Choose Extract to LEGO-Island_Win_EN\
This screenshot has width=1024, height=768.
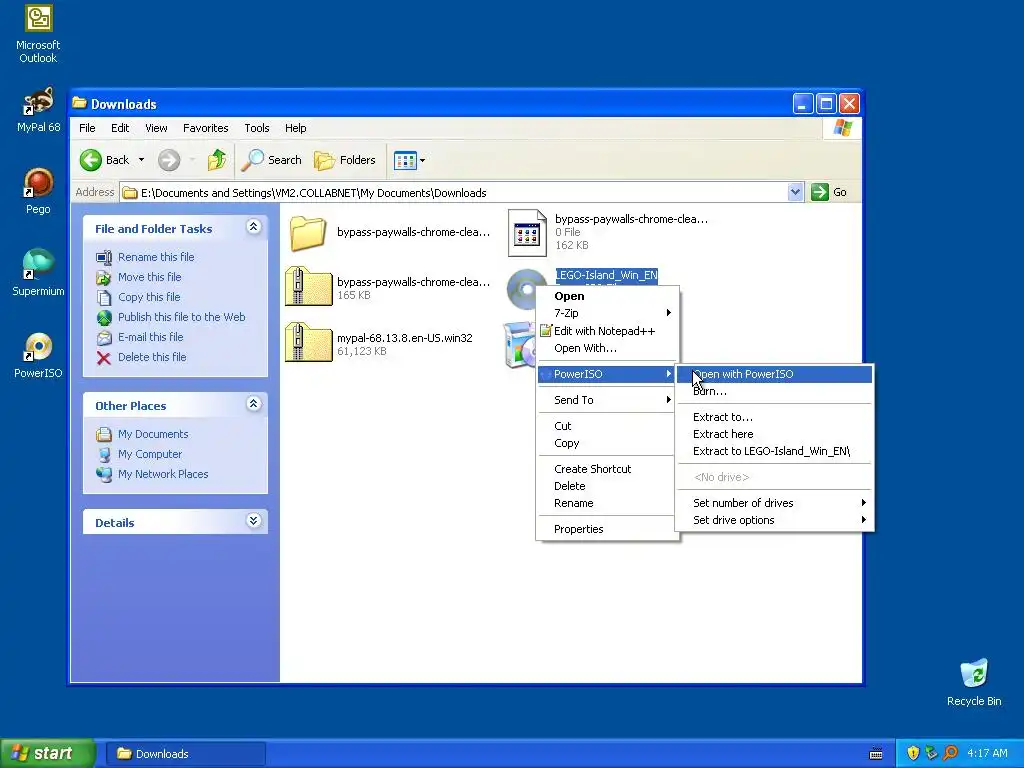pos(774,451)
